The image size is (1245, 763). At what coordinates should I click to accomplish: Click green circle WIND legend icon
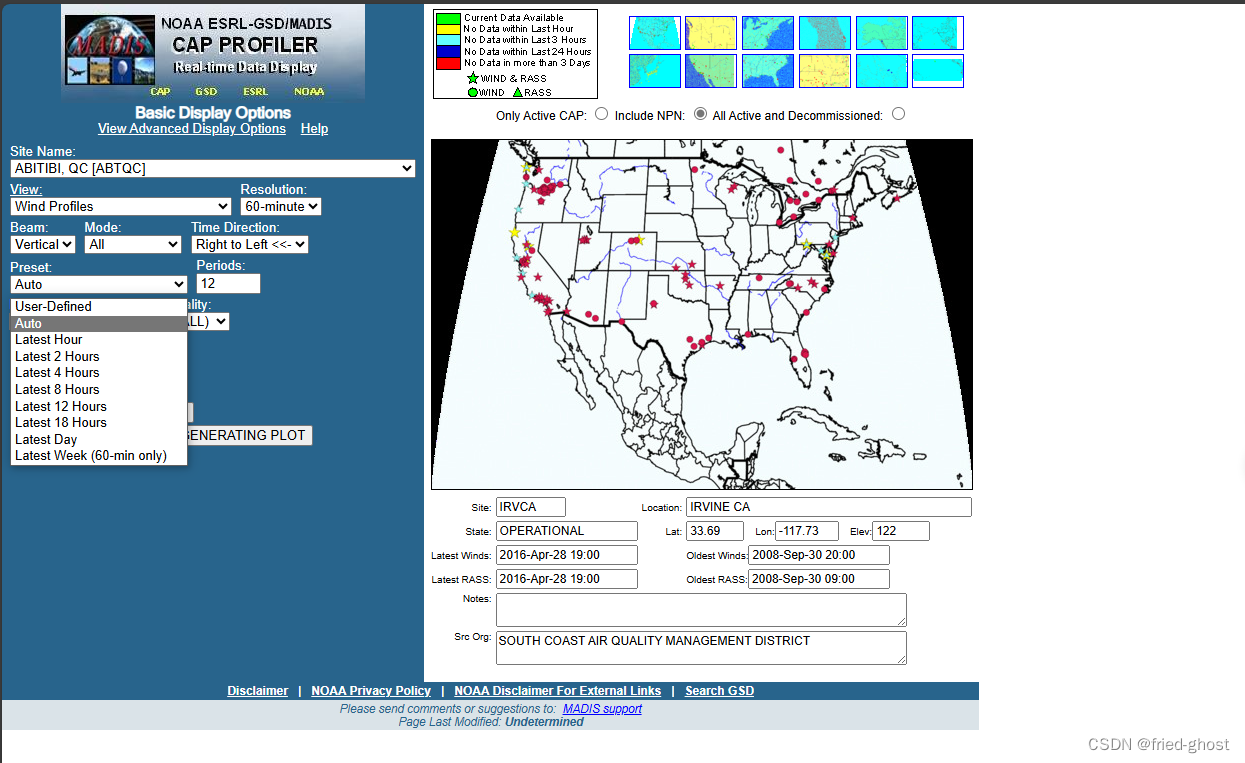[x=472, y=92]
